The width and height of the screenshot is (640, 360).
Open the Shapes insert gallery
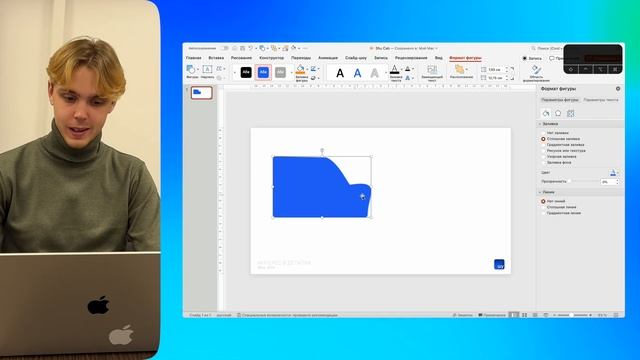[x=191, y=70]
